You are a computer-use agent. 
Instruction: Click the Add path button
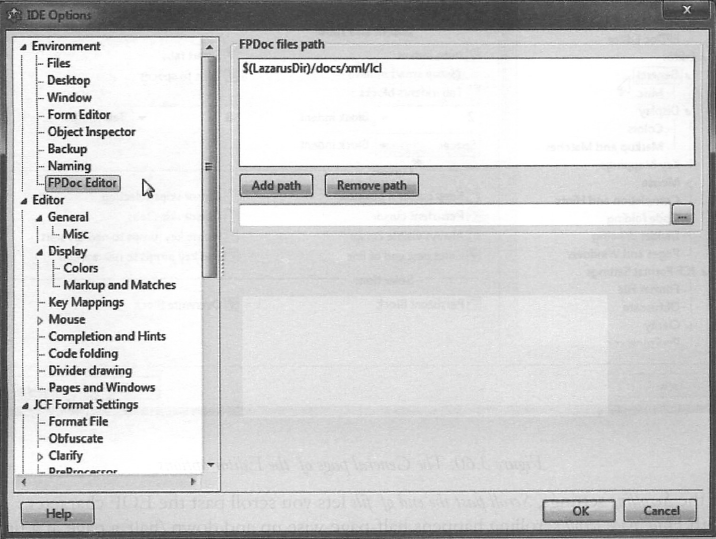(276, 185)
